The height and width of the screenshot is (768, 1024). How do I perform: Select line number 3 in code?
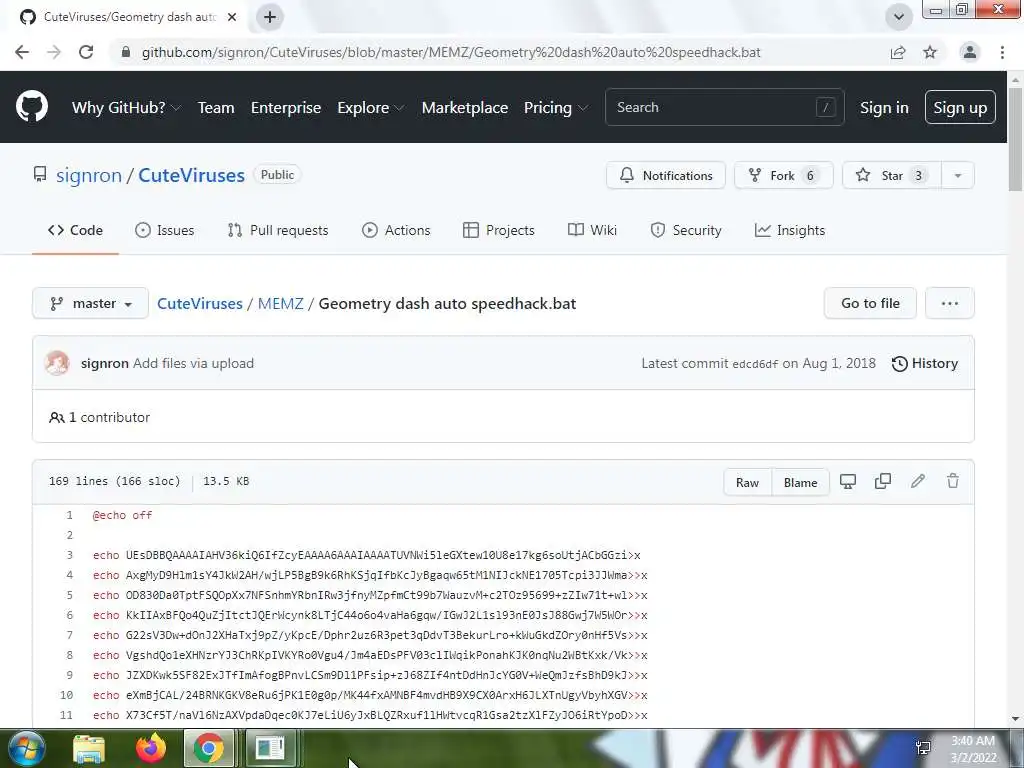pyautogui.click(x=69, y=555)
